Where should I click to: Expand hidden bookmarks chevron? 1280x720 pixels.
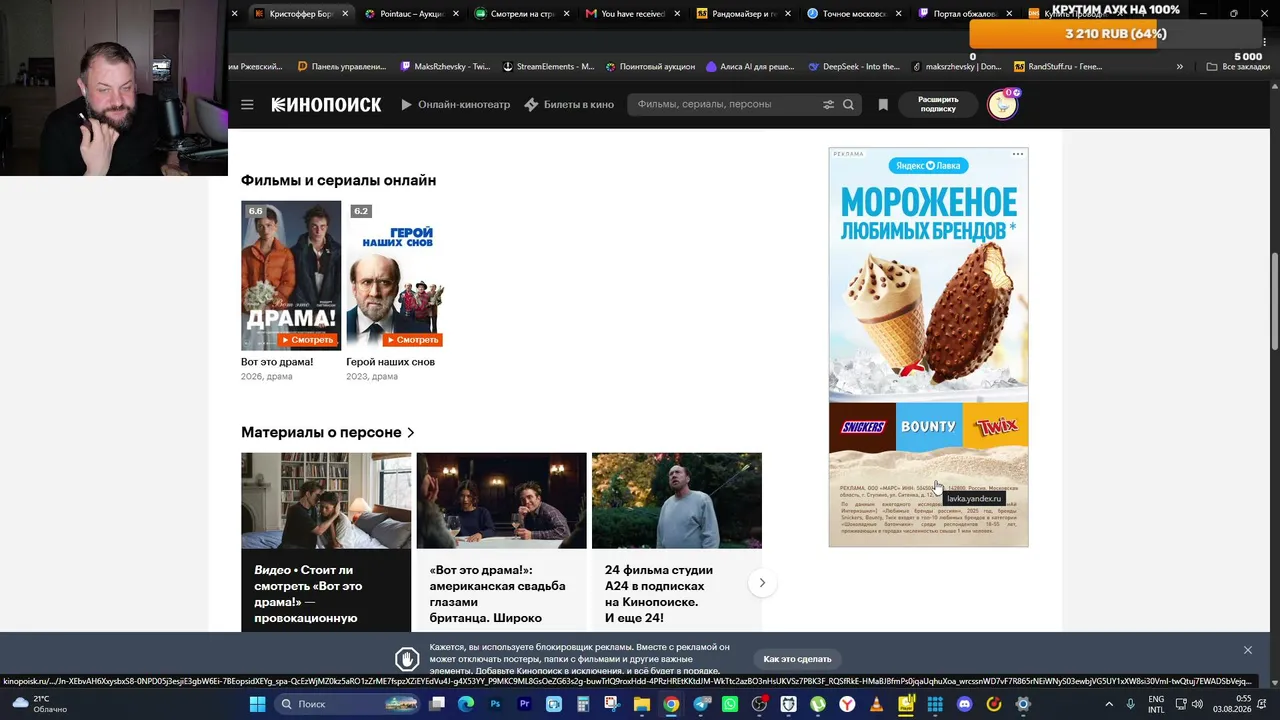tap(1180, 67)
